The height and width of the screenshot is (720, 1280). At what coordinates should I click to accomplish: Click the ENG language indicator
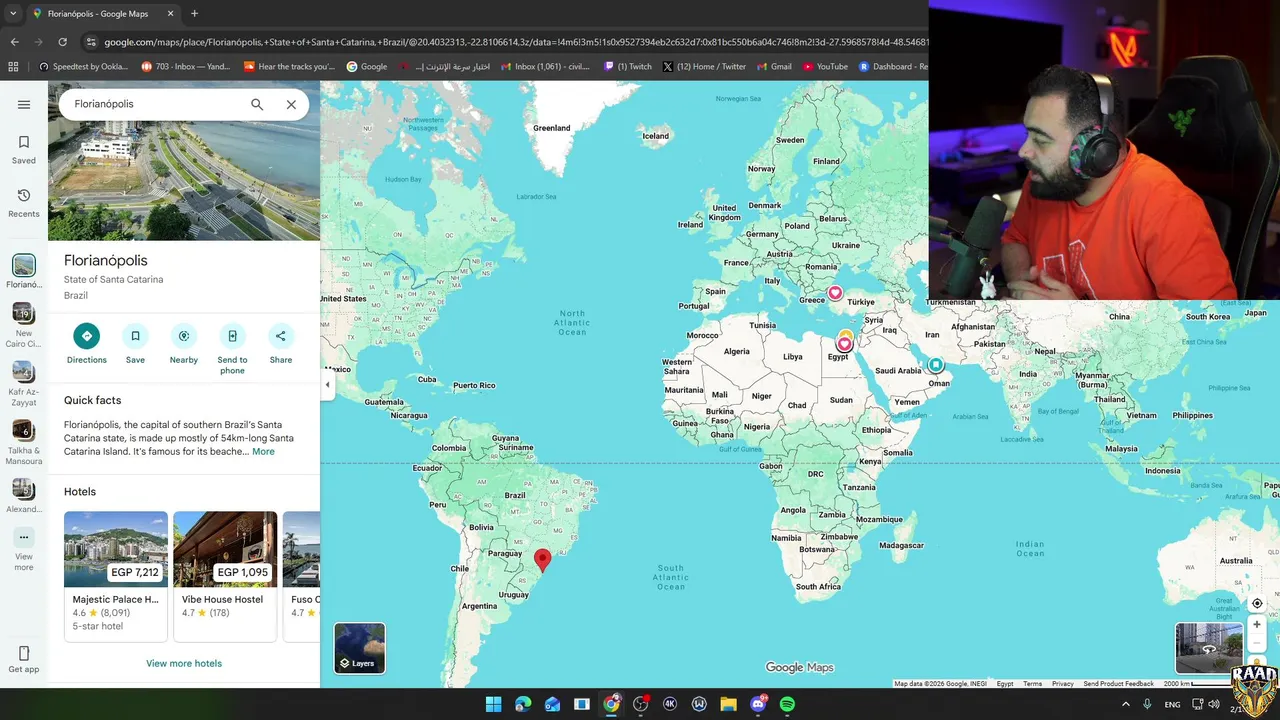pos(1172,704)
